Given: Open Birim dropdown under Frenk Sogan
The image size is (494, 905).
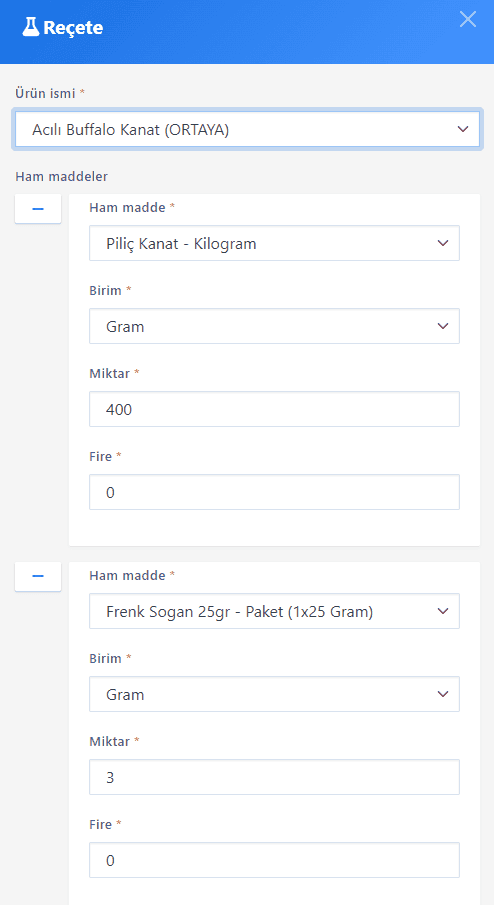Looking at the screenshot, I should coord(274,694).
